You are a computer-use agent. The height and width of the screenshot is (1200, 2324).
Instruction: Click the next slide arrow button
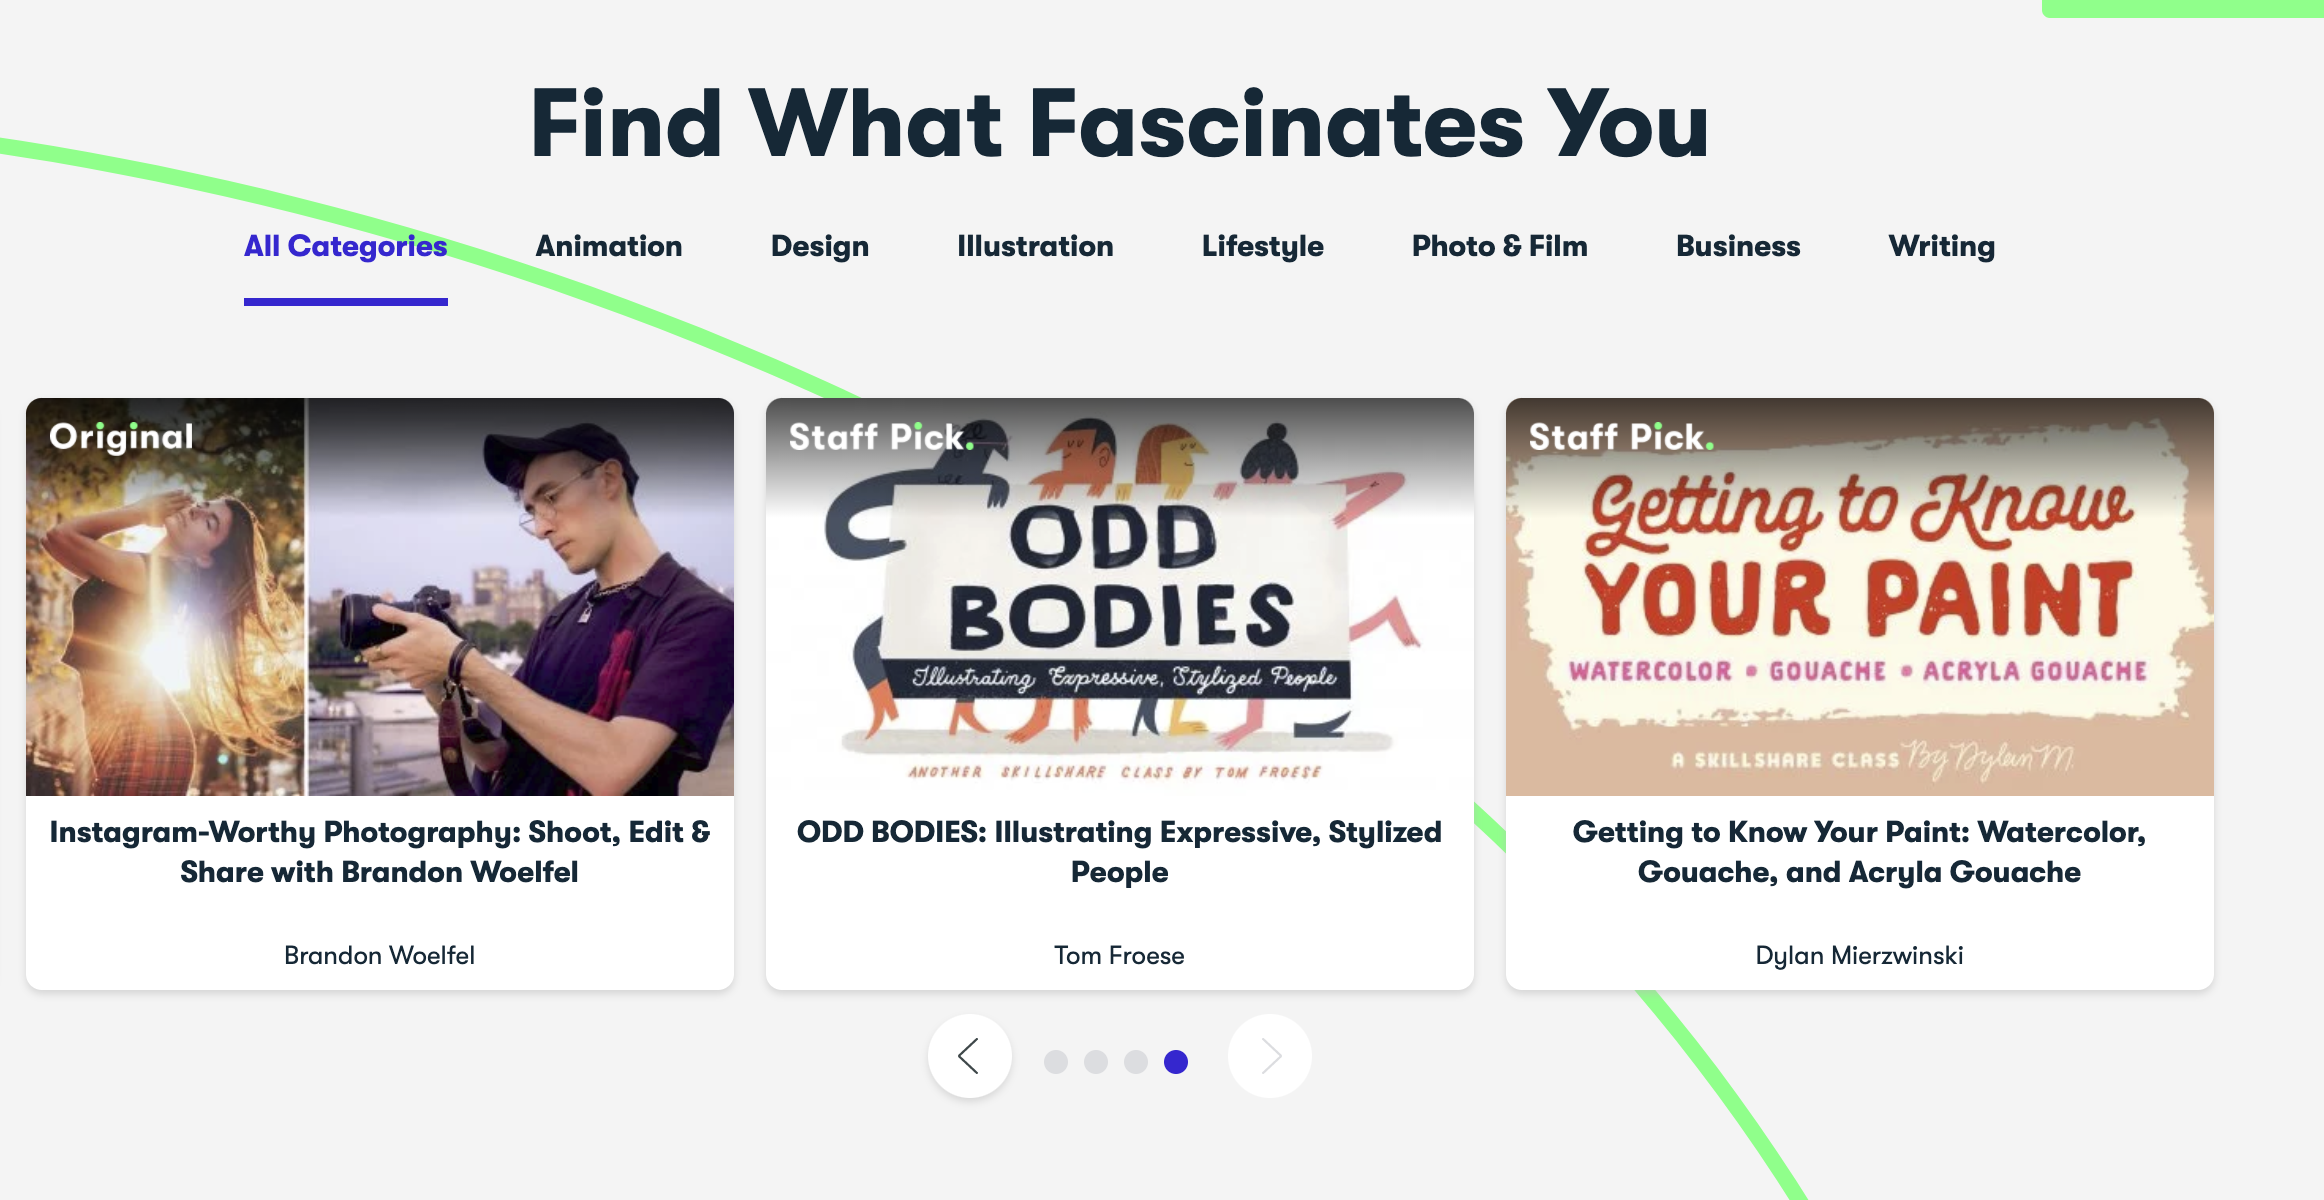click(1270, 1056)
